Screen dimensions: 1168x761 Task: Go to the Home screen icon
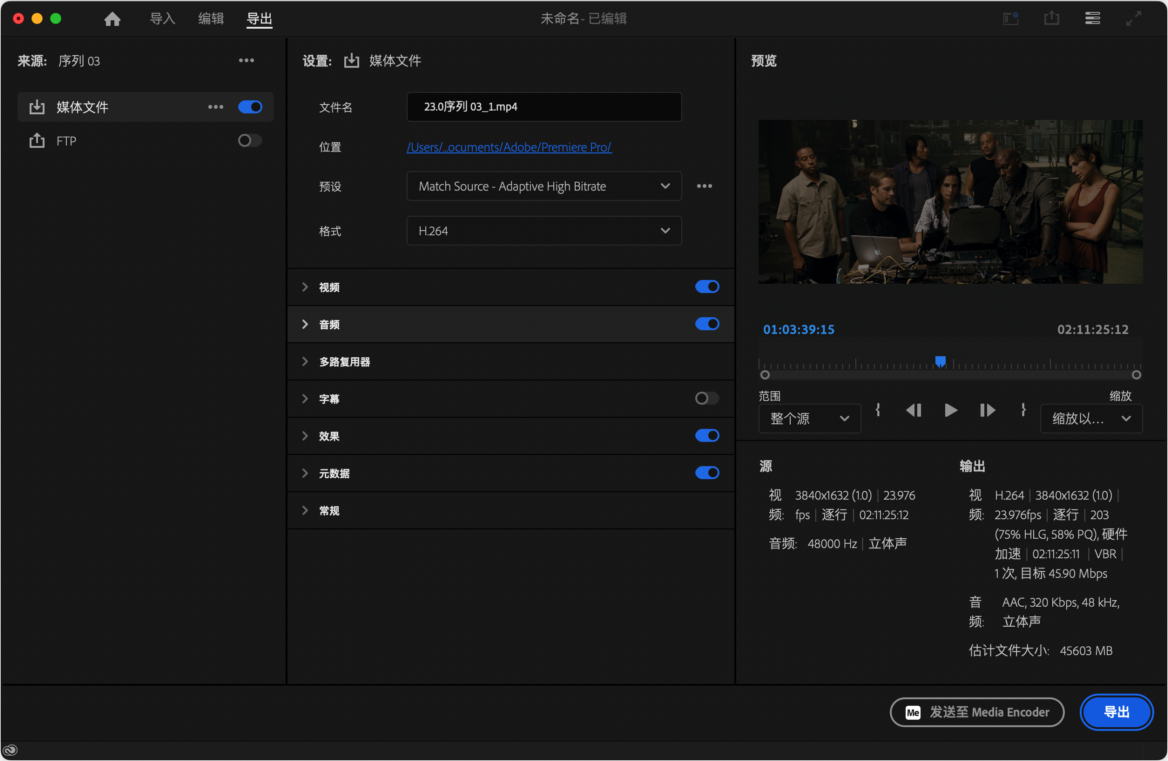112,19
